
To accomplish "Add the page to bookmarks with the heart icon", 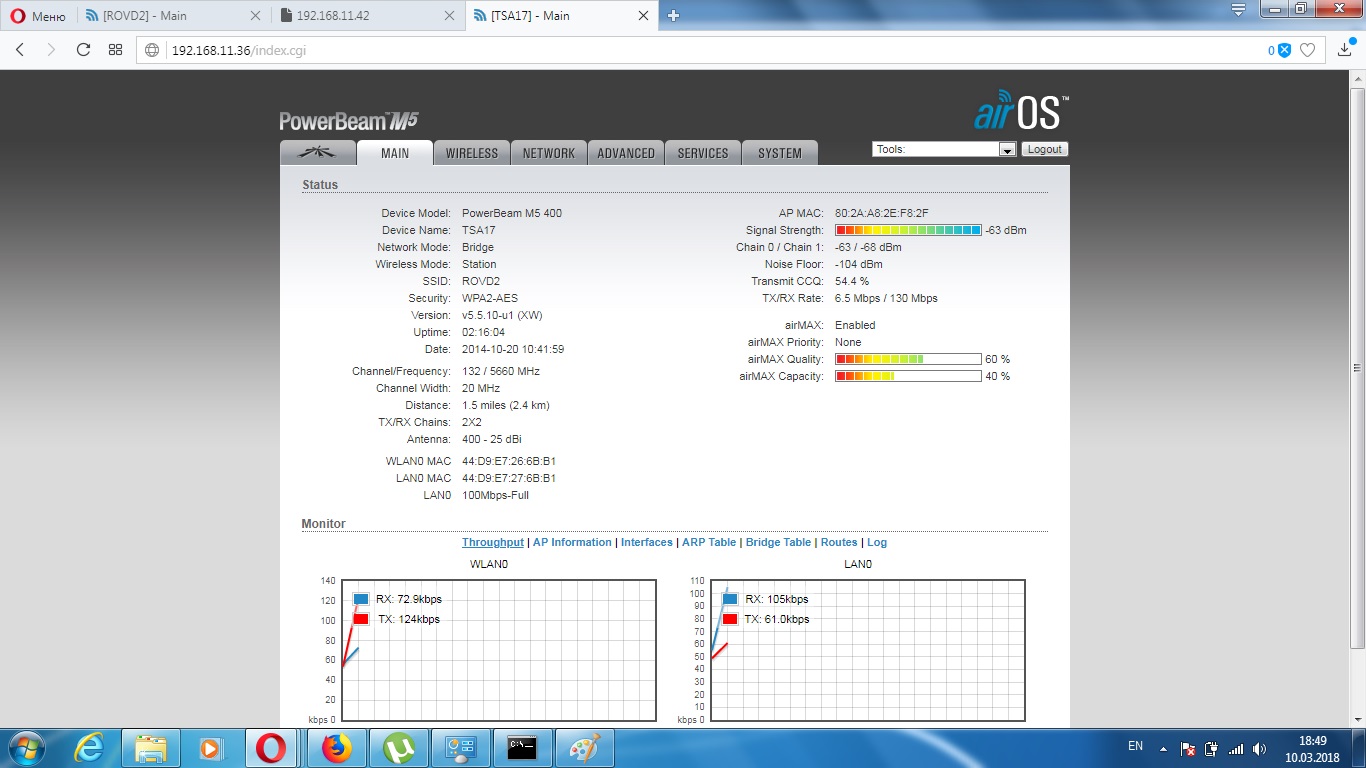I will click(1307, 50).
